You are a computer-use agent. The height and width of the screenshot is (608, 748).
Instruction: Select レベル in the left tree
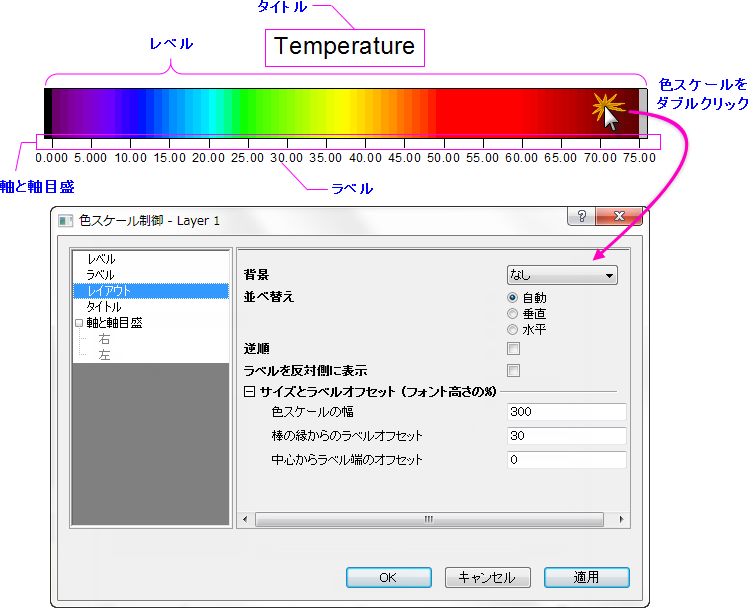point(101,259)
